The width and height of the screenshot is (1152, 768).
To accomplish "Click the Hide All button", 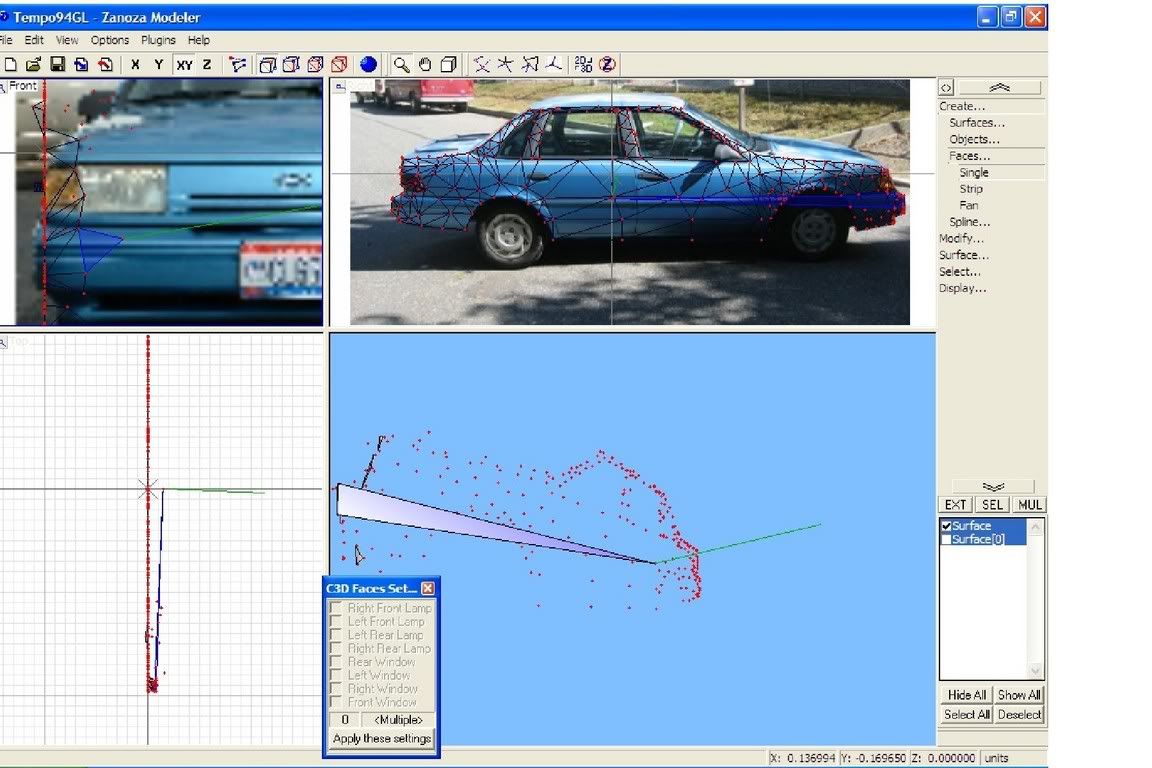I will pos(966,695).
